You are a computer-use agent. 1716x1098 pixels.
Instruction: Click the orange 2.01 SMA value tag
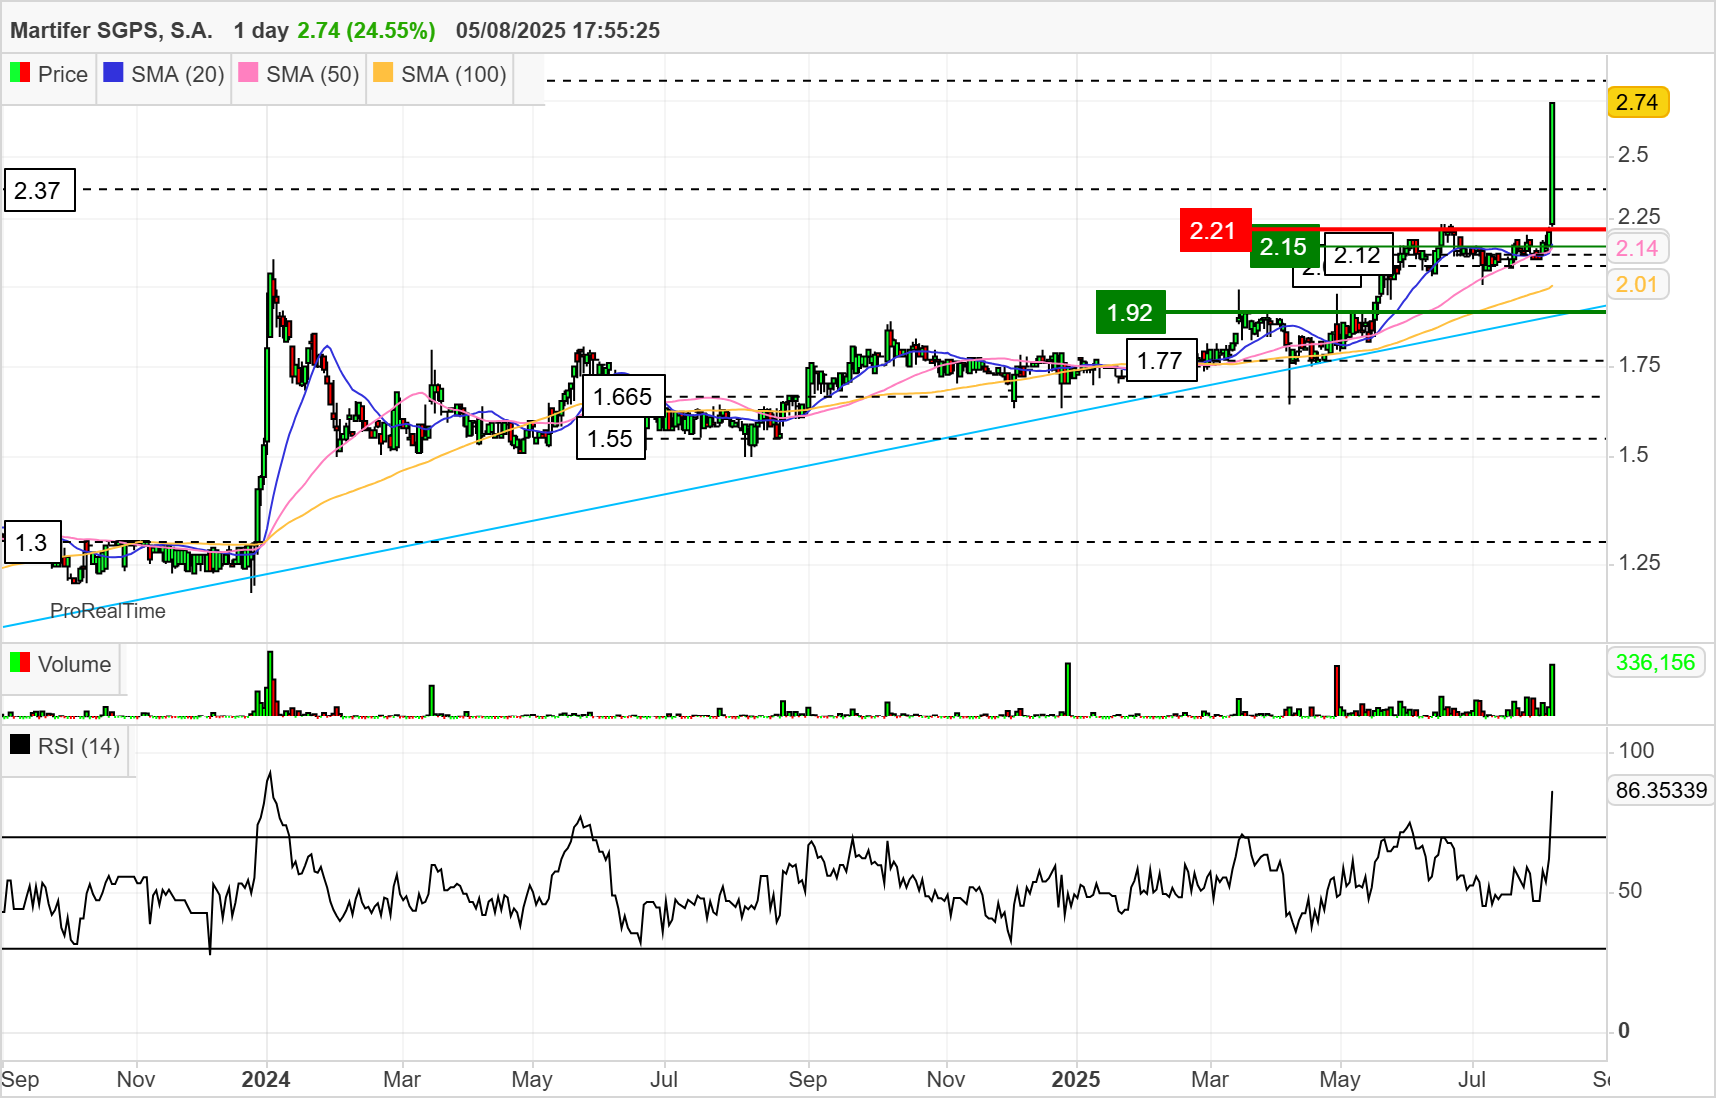coord(1637,284)
